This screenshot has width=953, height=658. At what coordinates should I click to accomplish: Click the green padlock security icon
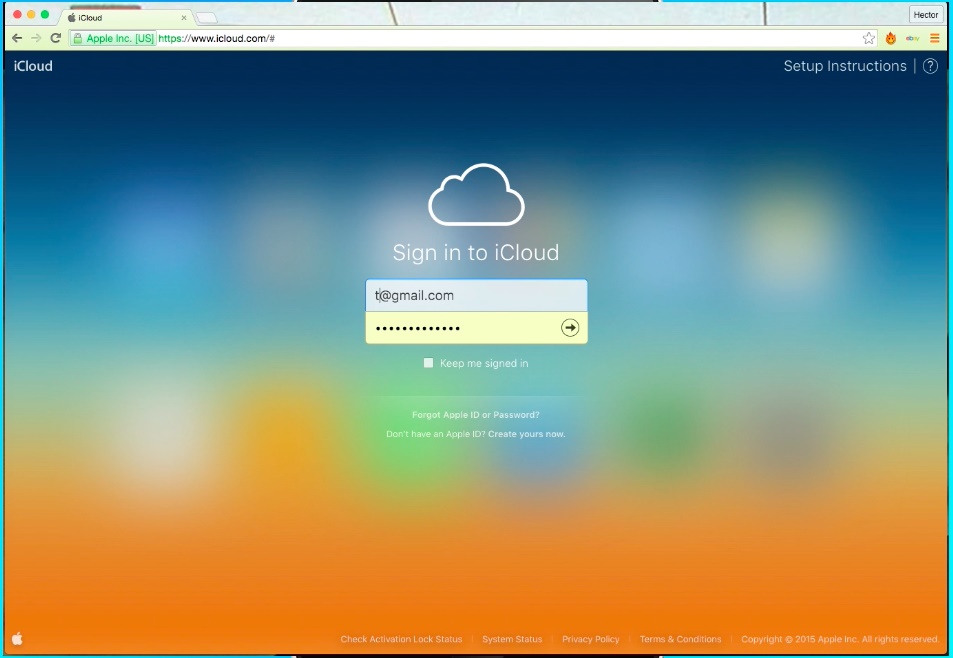pos(78,38)
